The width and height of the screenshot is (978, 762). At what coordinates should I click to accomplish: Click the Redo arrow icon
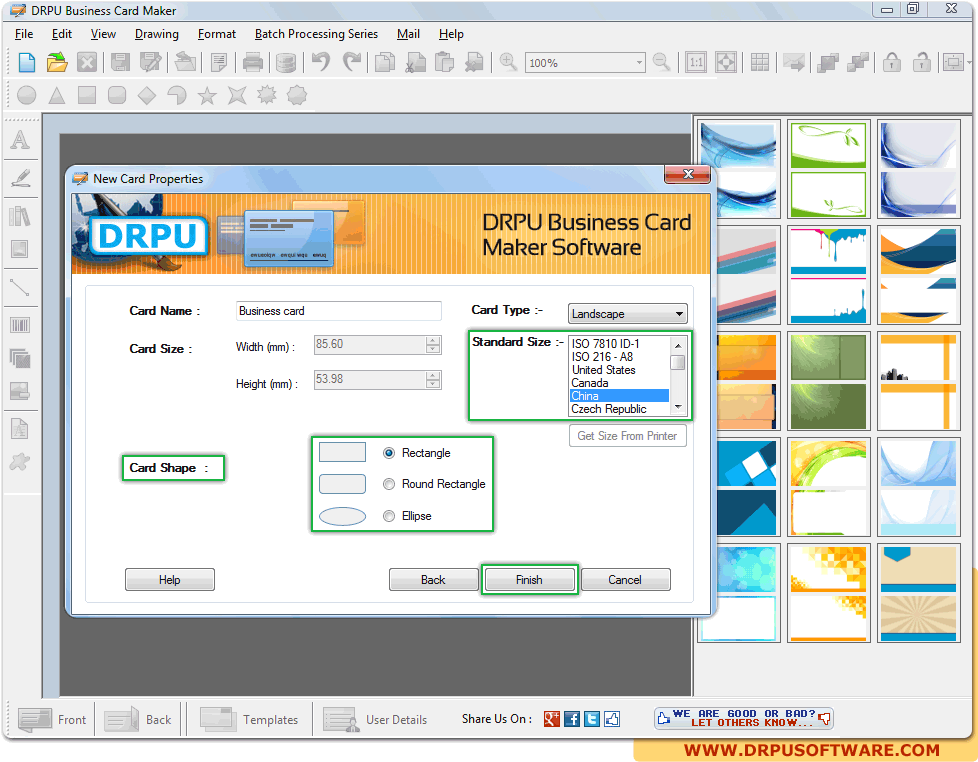pos(352,62)
